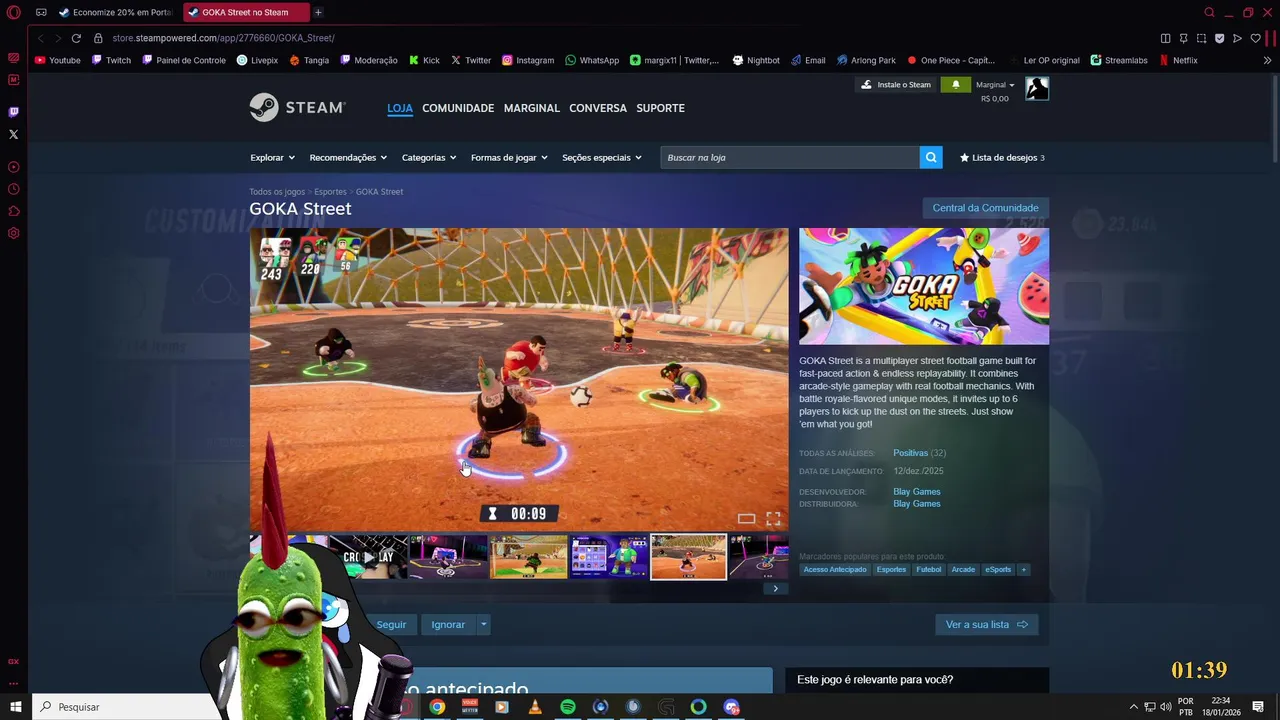This screenshot has height=720, width=1280.
Task: Click the search magnifier button
Action: [x=931, y=157]
